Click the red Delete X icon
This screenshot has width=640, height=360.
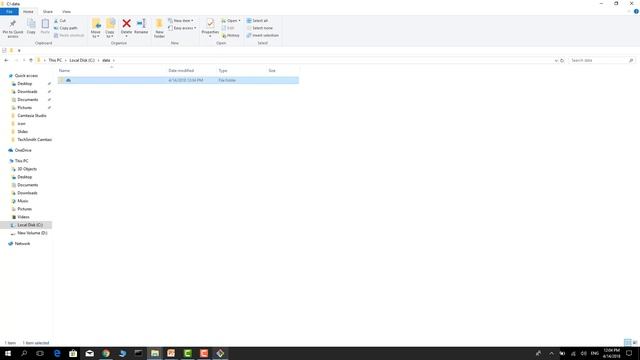(127, 24)
